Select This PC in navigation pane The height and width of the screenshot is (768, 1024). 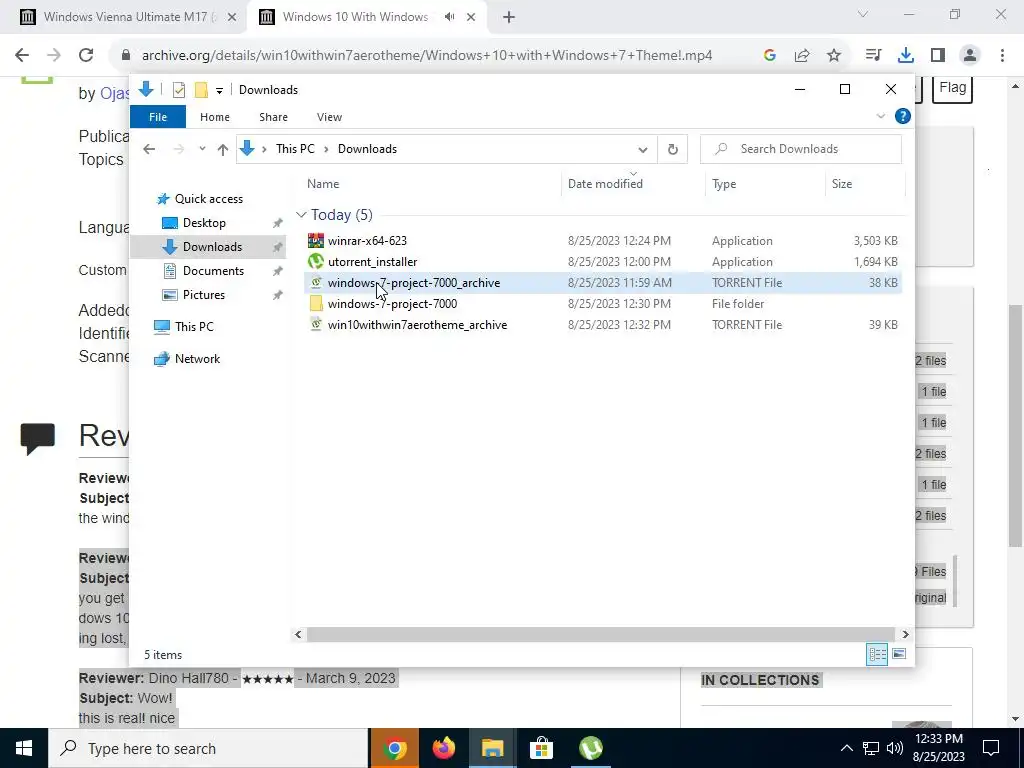(194, 327)
